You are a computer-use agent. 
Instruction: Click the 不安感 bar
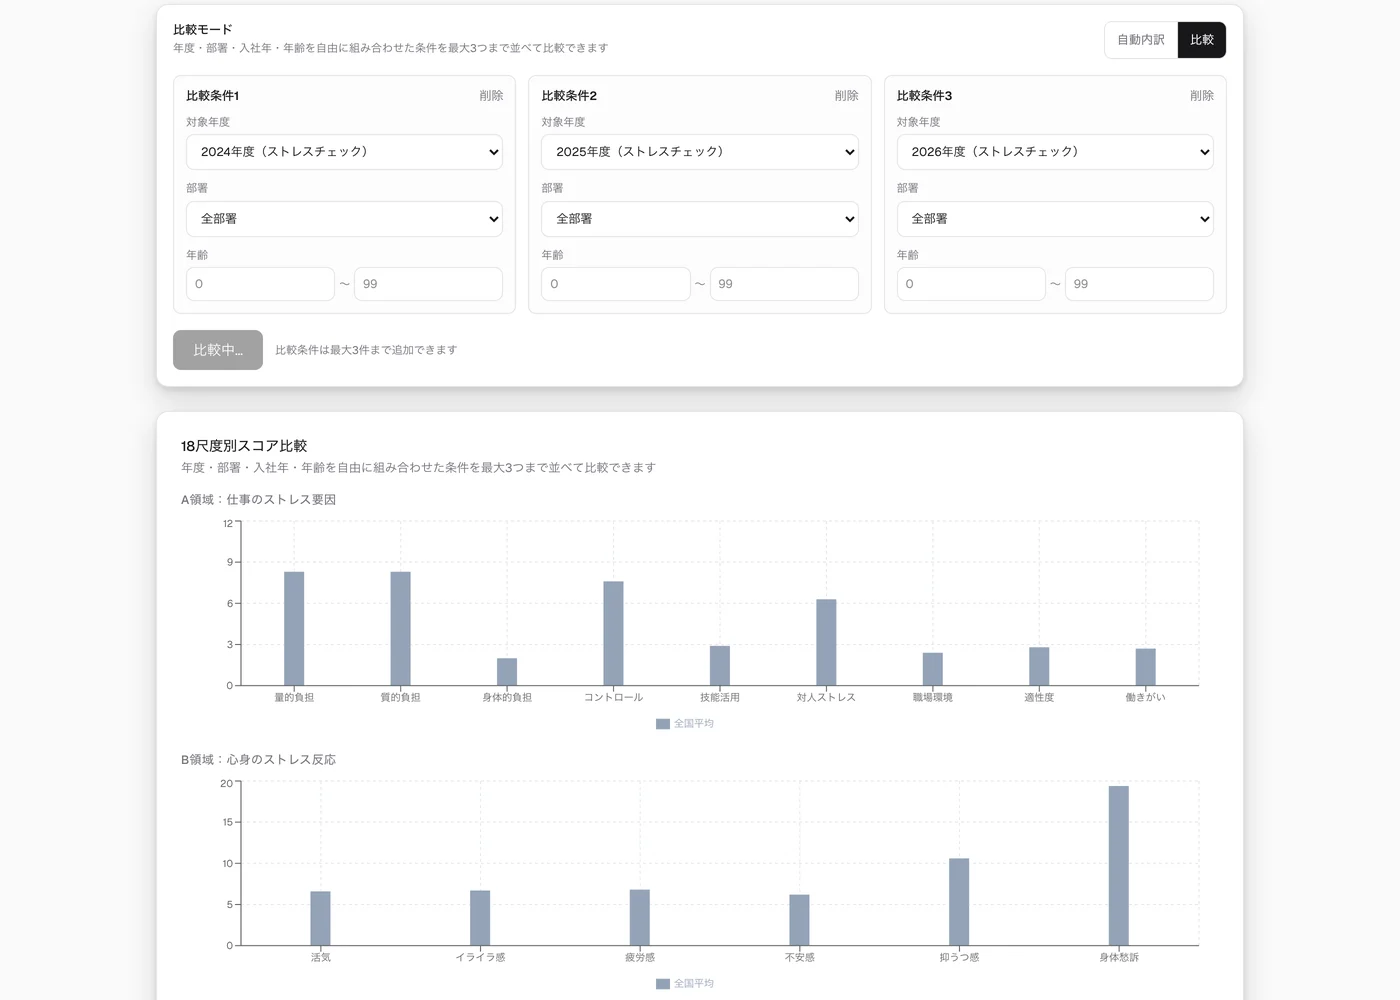pyautogui.click(x=799, y=920)
